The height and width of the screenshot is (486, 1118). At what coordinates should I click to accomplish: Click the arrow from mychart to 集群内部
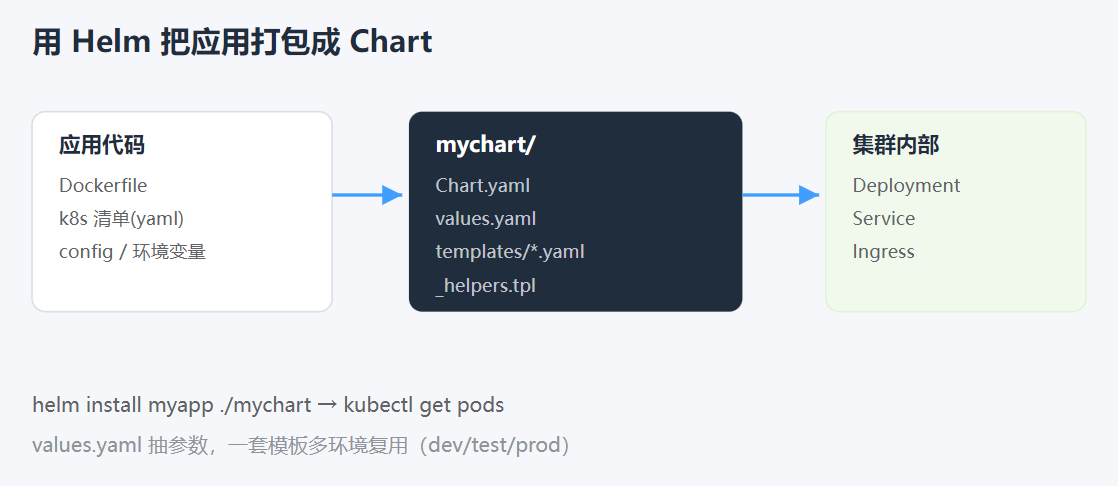(781, 195)
